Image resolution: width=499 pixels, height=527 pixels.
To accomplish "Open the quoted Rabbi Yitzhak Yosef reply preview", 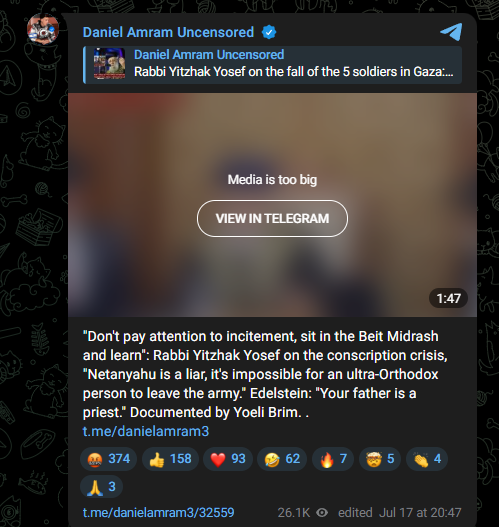I will [272, 65].
